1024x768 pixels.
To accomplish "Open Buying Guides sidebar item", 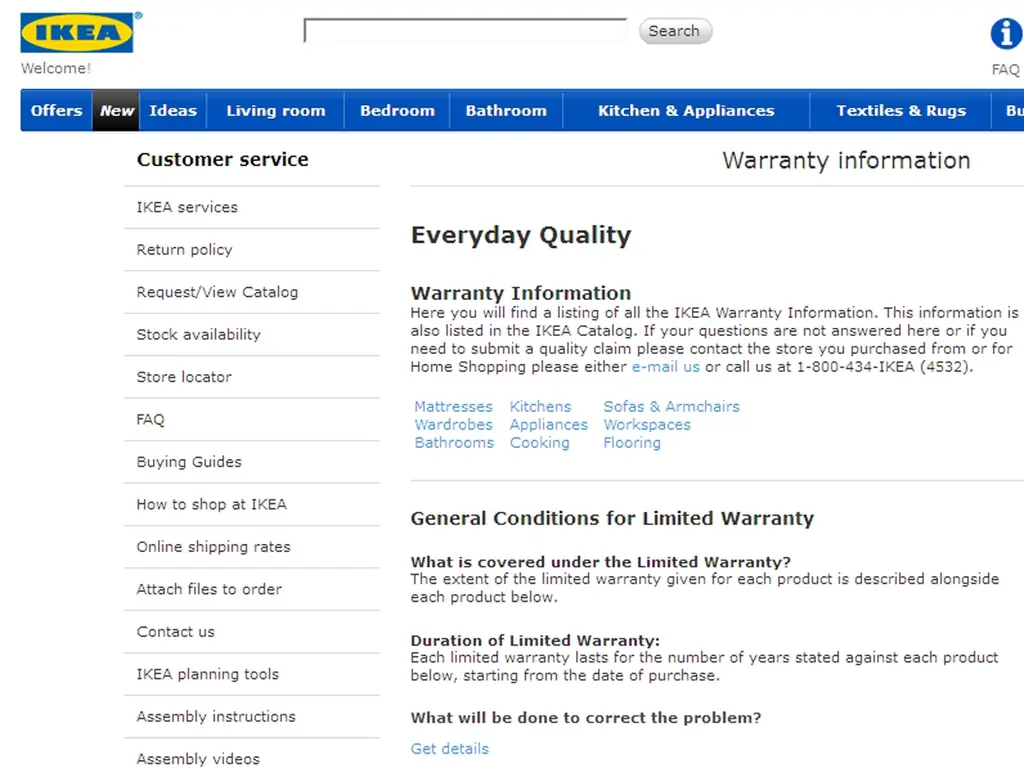I will [x=189, y=462].
